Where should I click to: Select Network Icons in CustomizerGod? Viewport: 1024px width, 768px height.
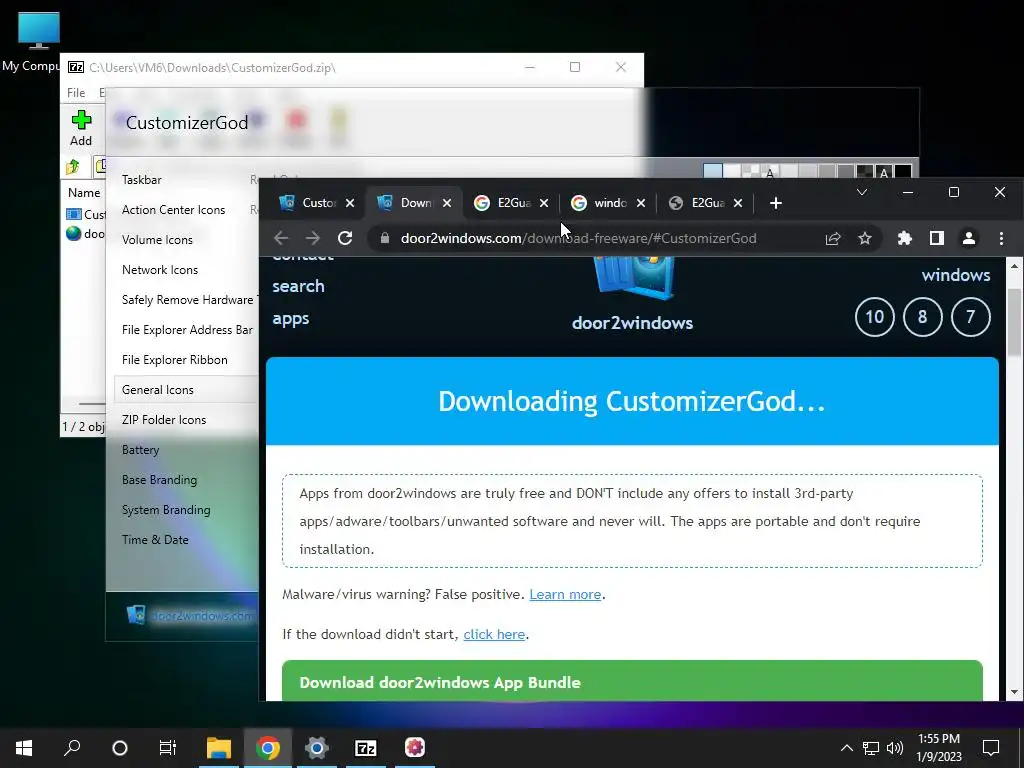click(x=159, y=270)
